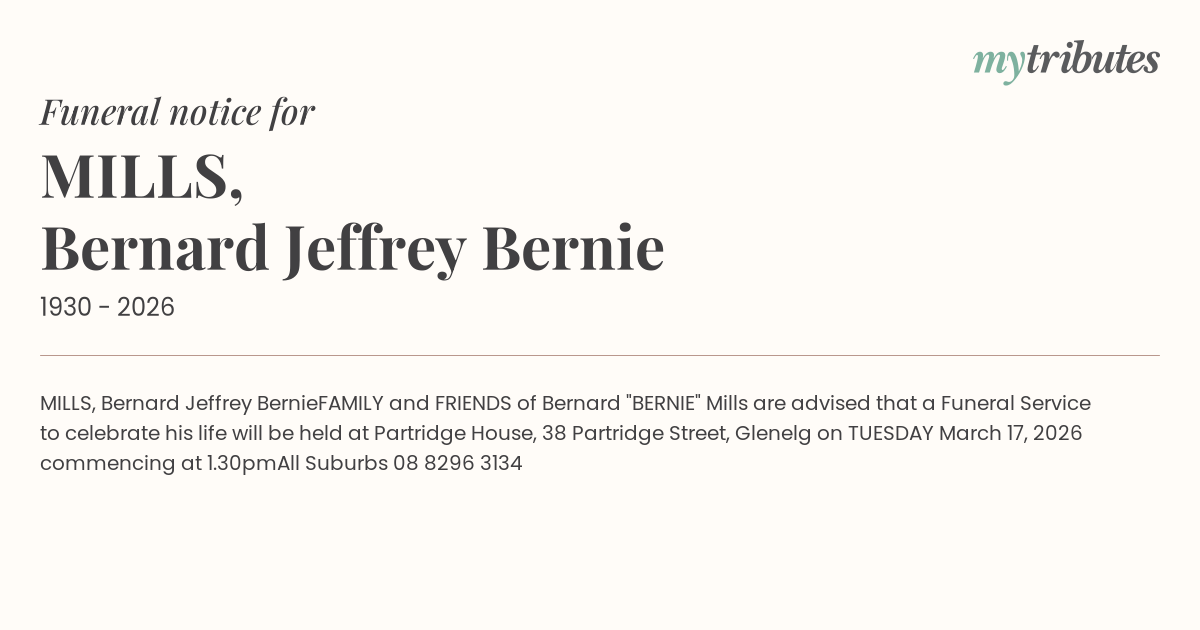
Task: Click the horizontal divider line
Action: coord(600,355)
